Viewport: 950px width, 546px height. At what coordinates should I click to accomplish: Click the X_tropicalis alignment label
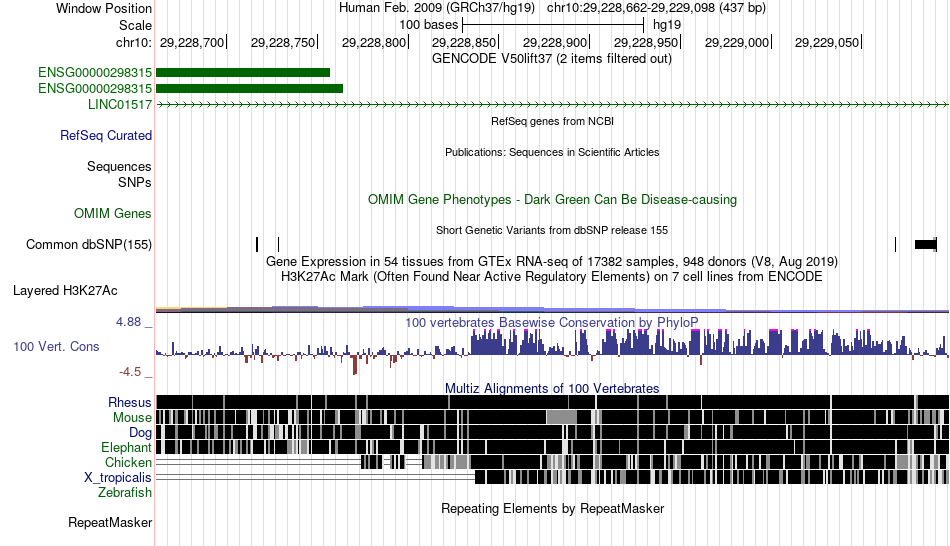click(x=118, y=478)
